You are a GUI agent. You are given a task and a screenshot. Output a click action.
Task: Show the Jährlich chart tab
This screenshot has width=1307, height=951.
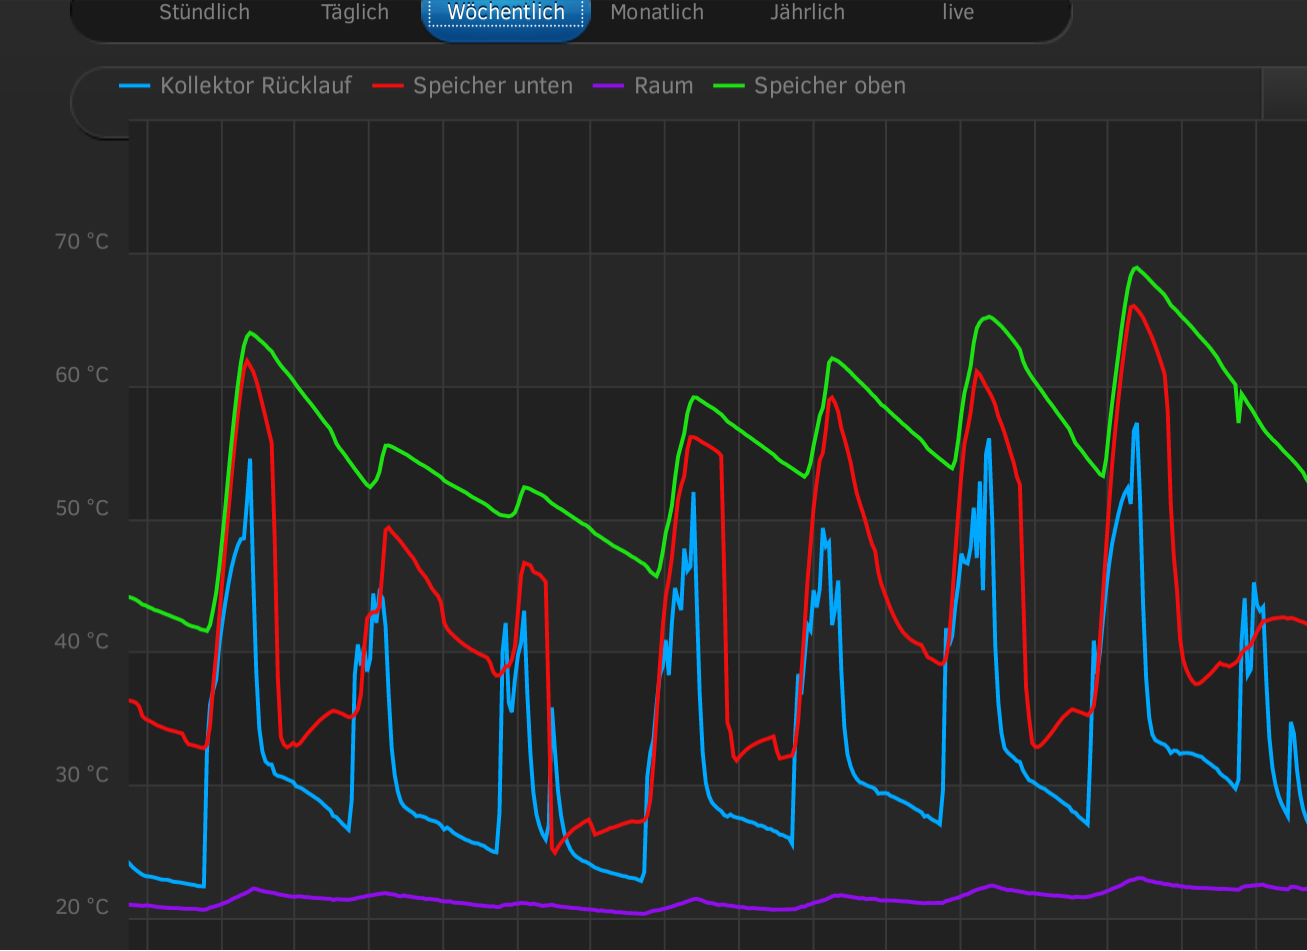click(807, 13)
